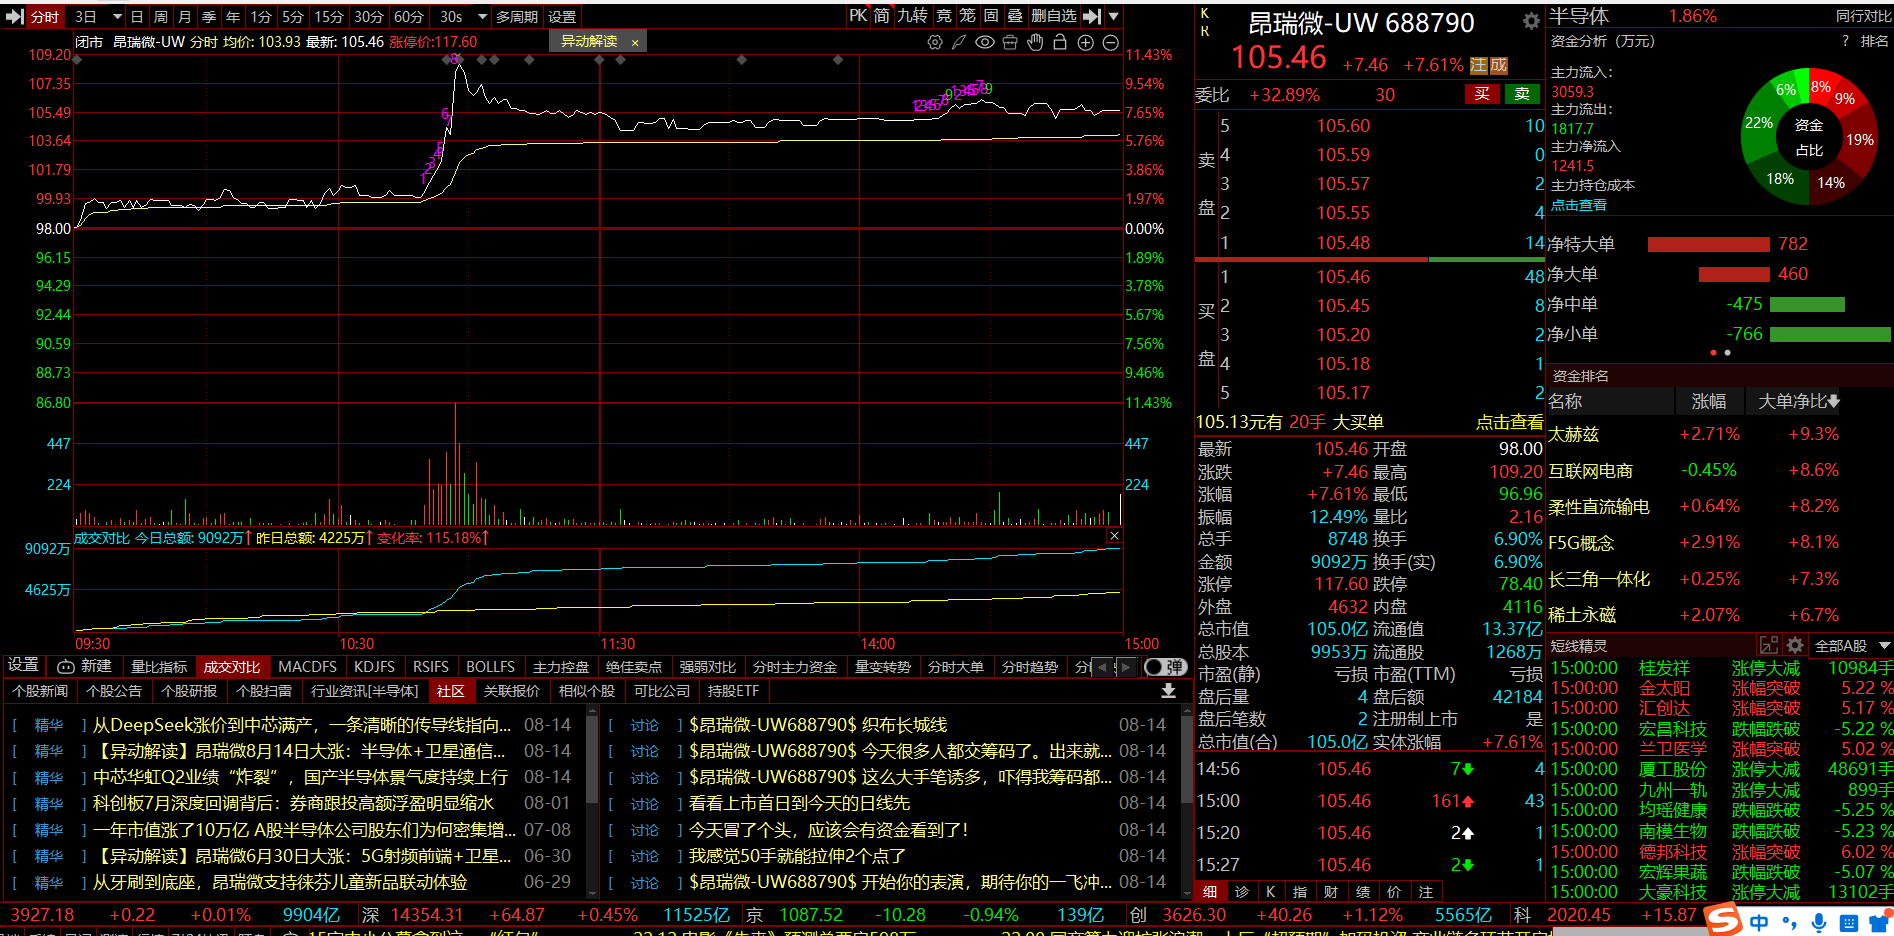Select the 财 finance tab below tick list
The height and width of the screenshot is (936, 1894).
click(1331, 891)
